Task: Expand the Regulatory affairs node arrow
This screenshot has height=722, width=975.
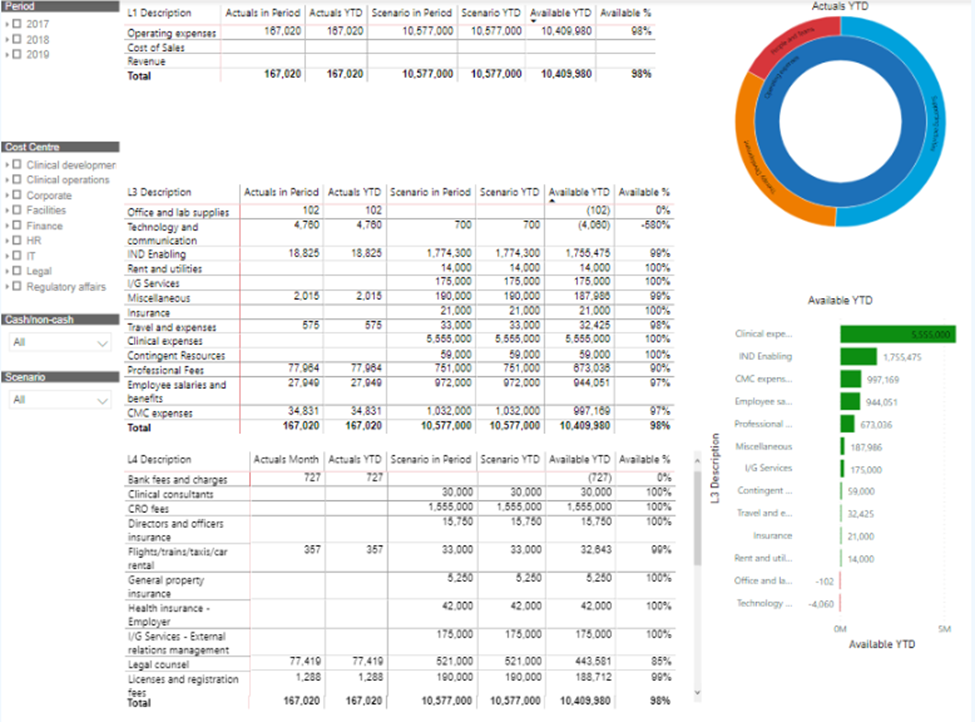Action: click(9, 287)
